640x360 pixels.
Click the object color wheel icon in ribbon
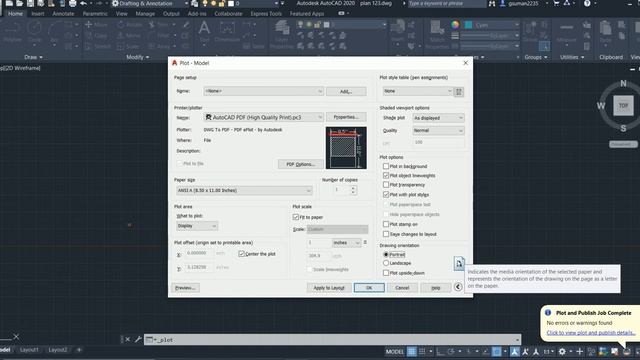[x=455, y=25]
